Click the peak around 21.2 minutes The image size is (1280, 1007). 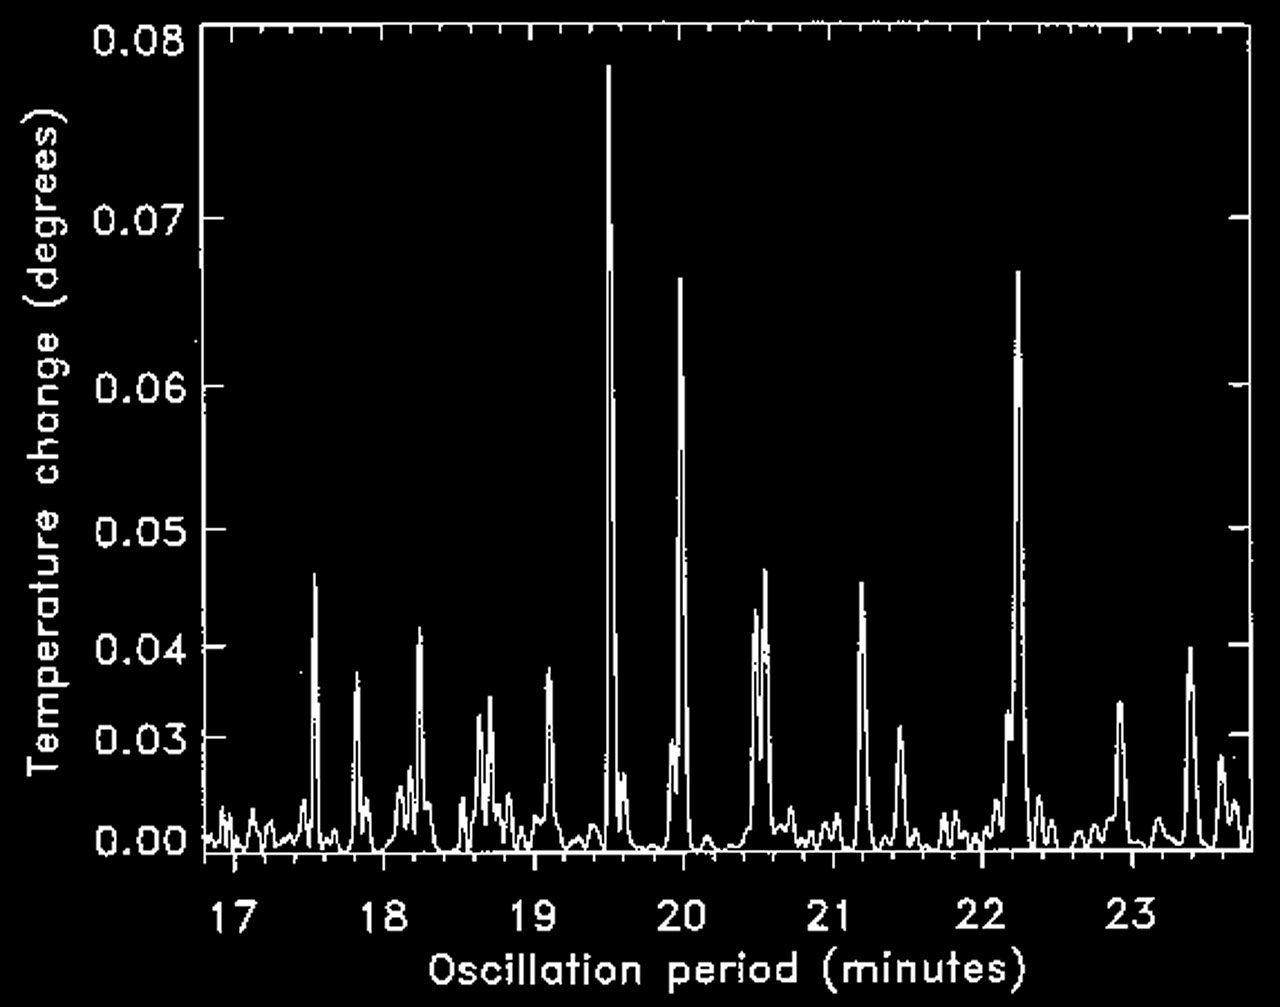pyautogui.click(x=860, y=595)
